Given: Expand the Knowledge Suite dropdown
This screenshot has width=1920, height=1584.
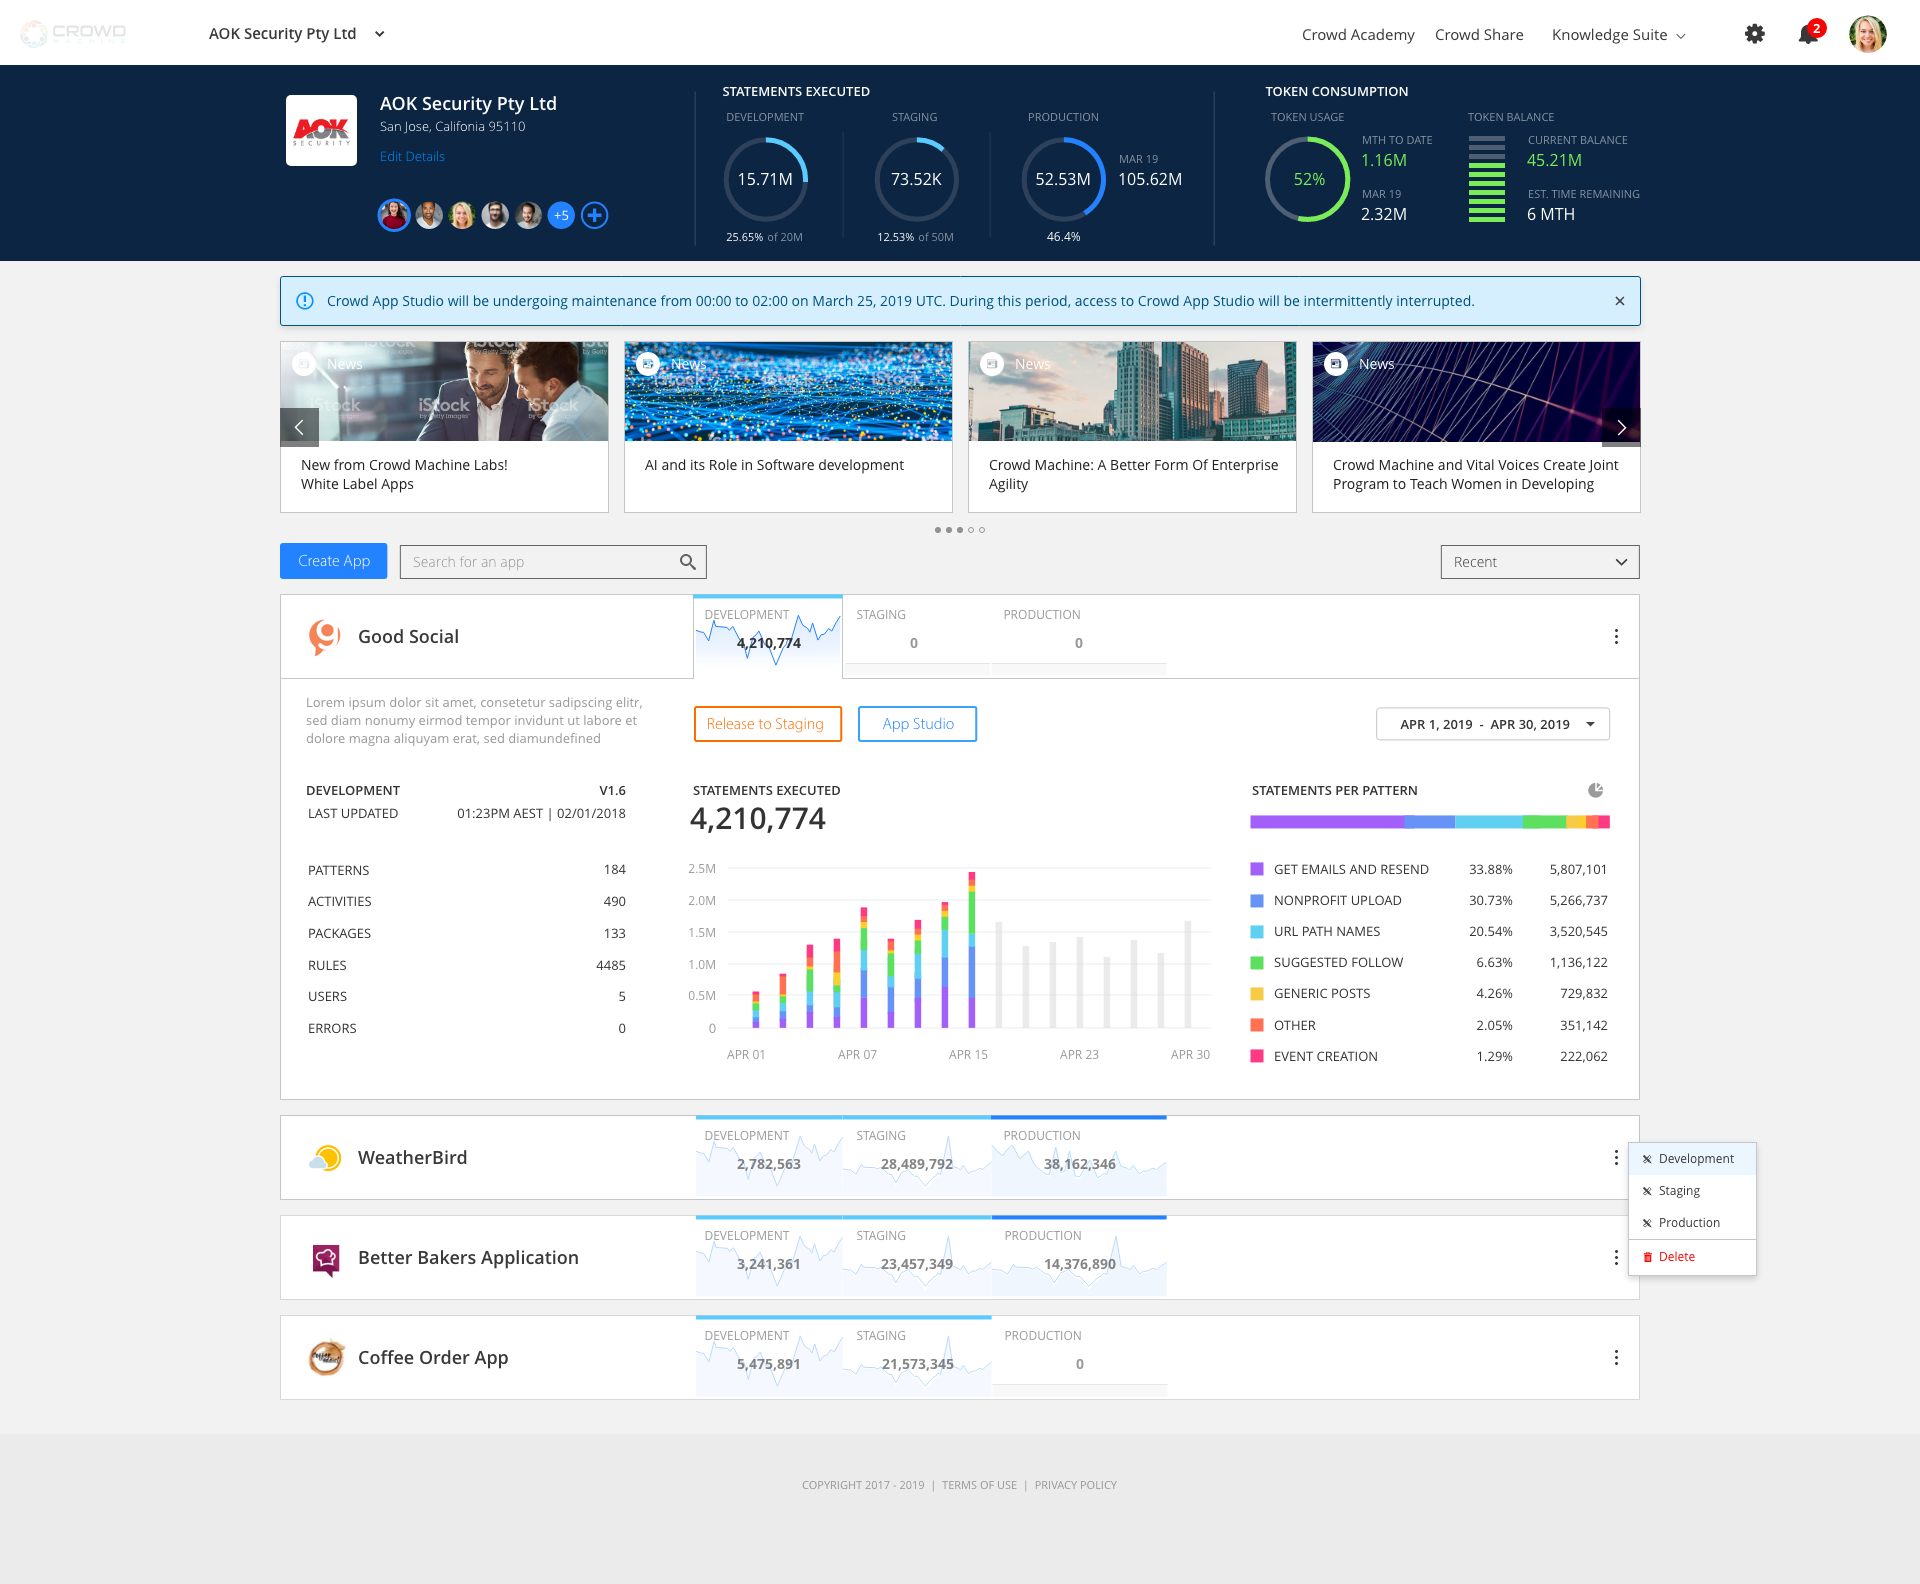Looking at the screenshot, I should point(1619,35).
